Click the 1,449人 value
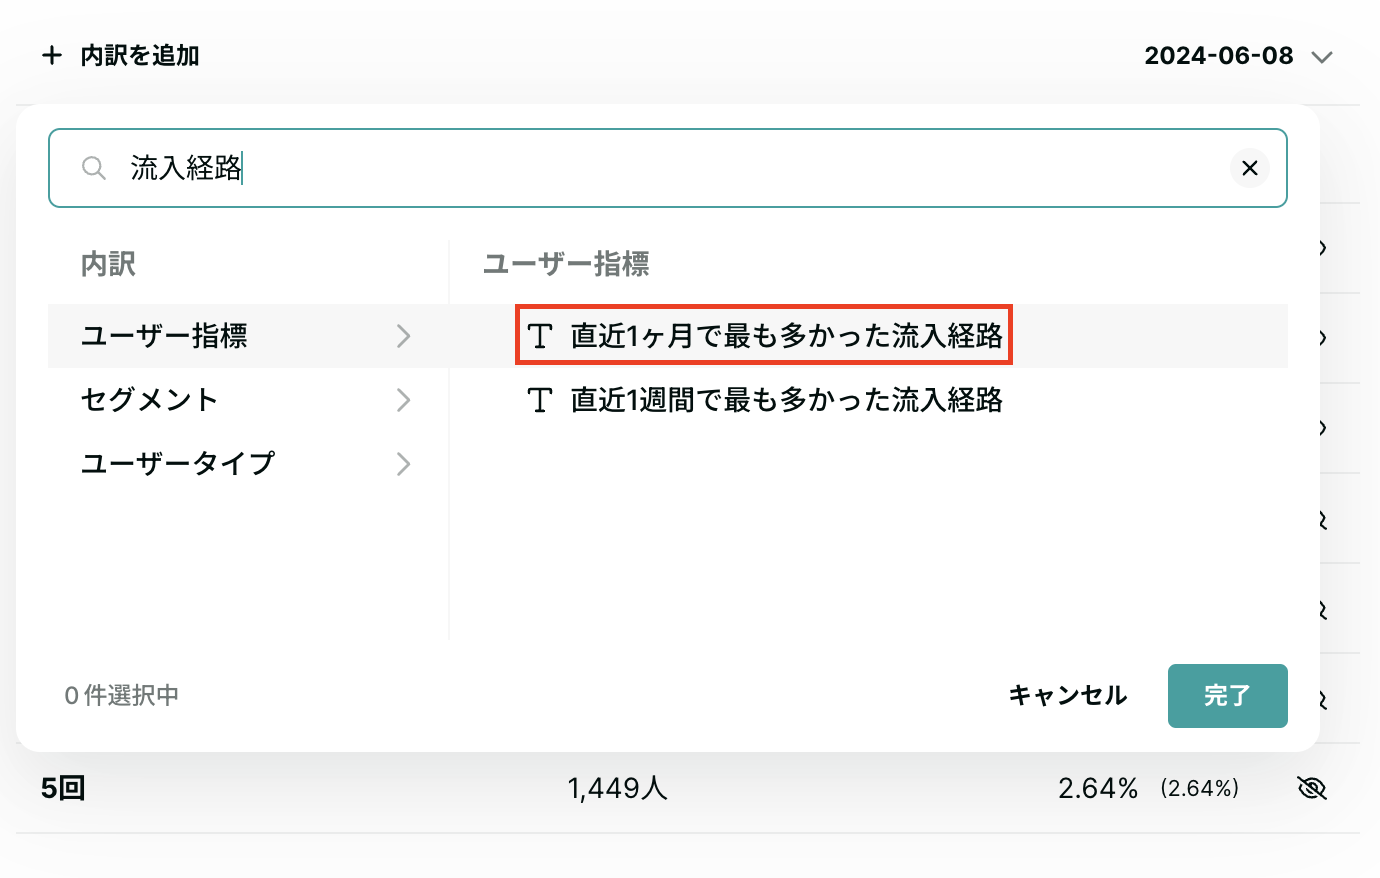The height and width of the screenshot is (878, 1380). pos(617,788)
